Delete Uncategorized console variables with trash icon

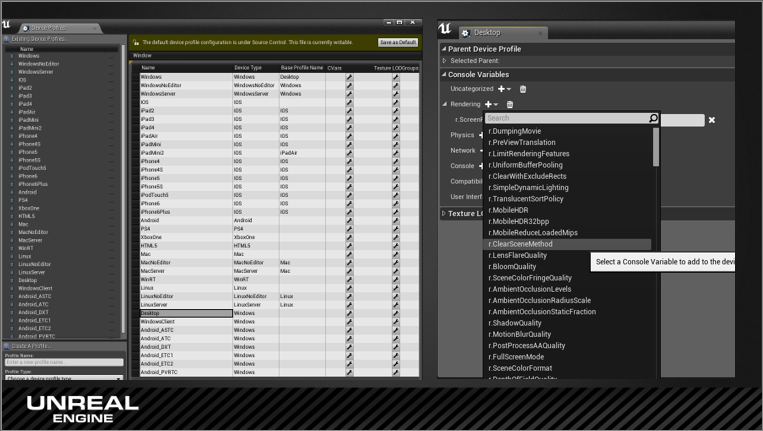click(523, 89)
